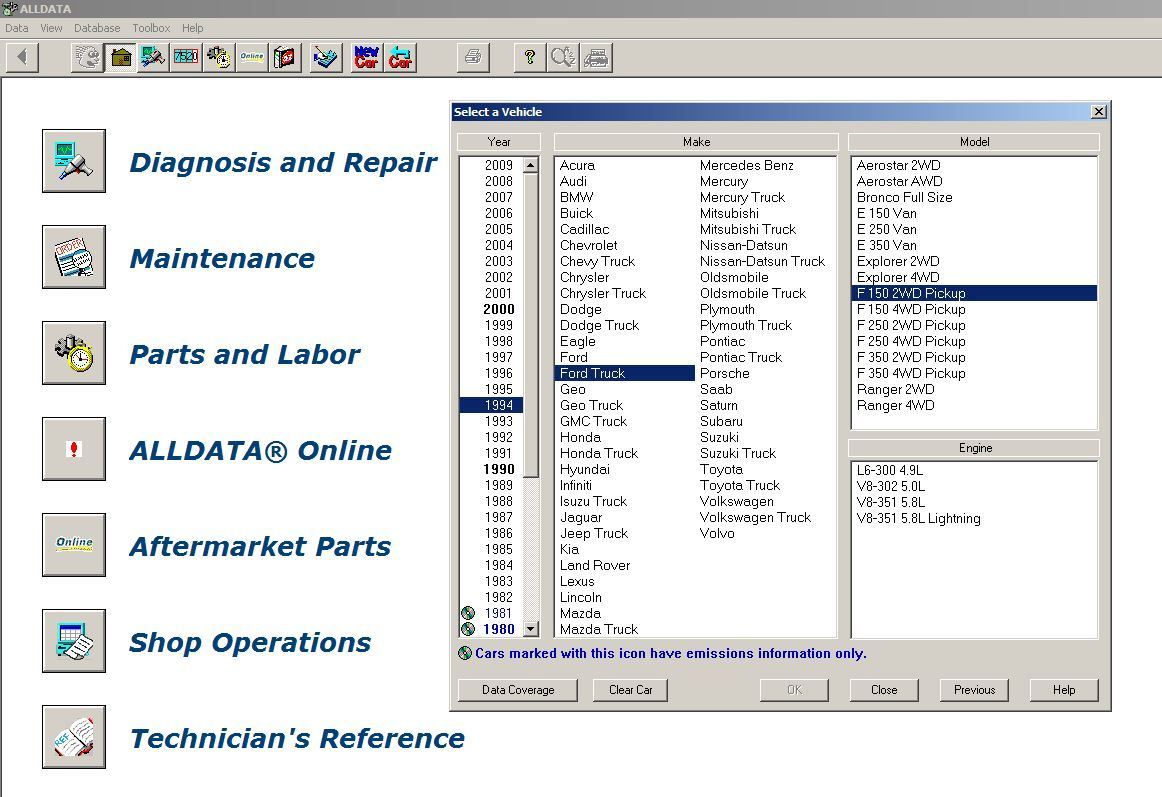Open Shop Operations icon button
This screenshot has height=797, width=1162.
74,641
